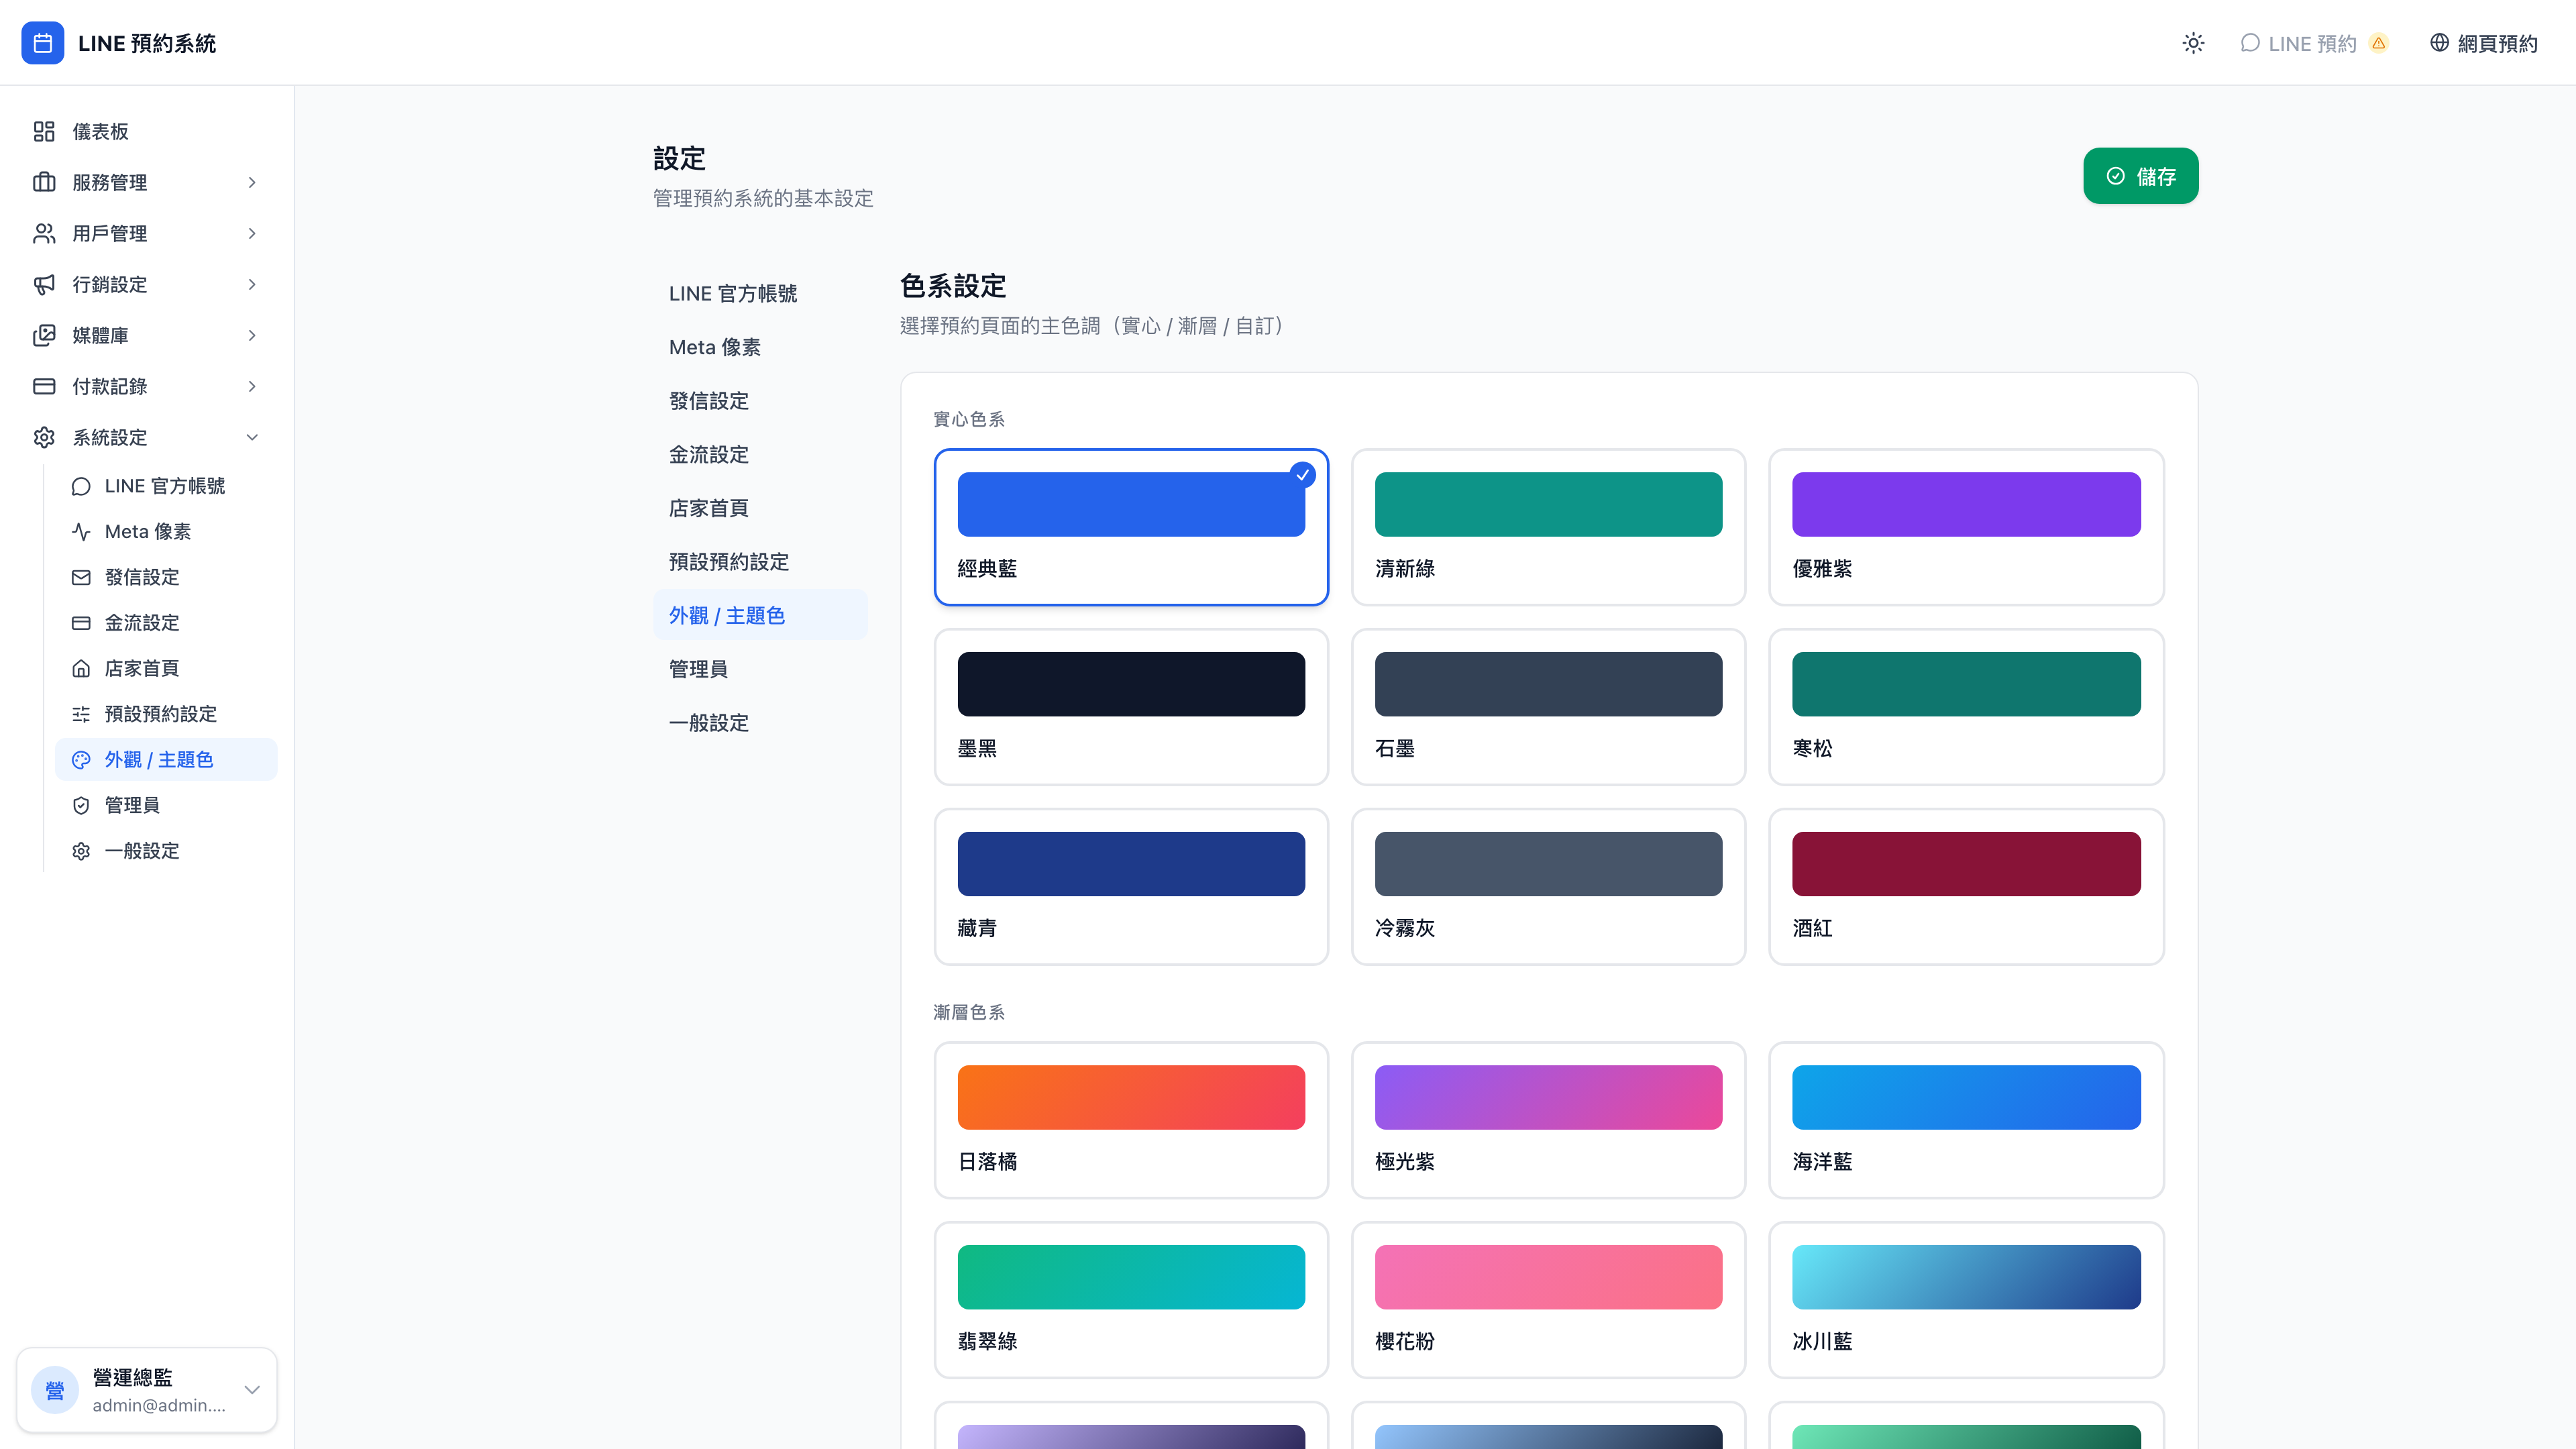Switch to the 預設預約設定 settings tab

[760, 561]
